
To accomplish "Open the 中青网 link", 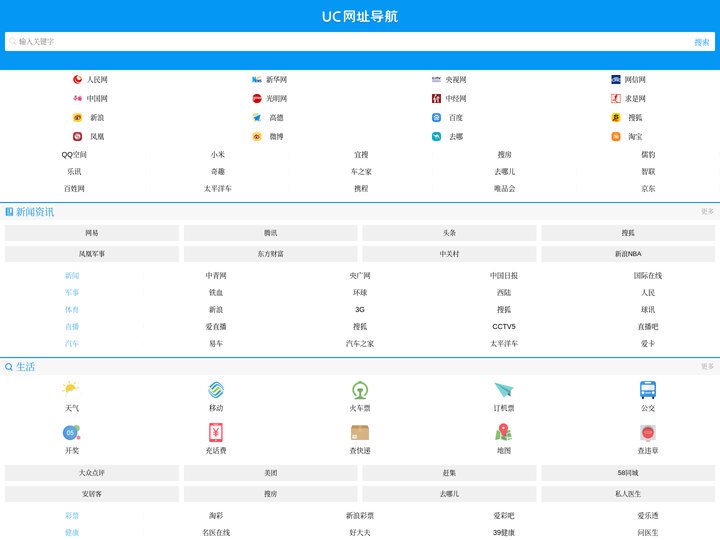I will [x=216, y=276].
